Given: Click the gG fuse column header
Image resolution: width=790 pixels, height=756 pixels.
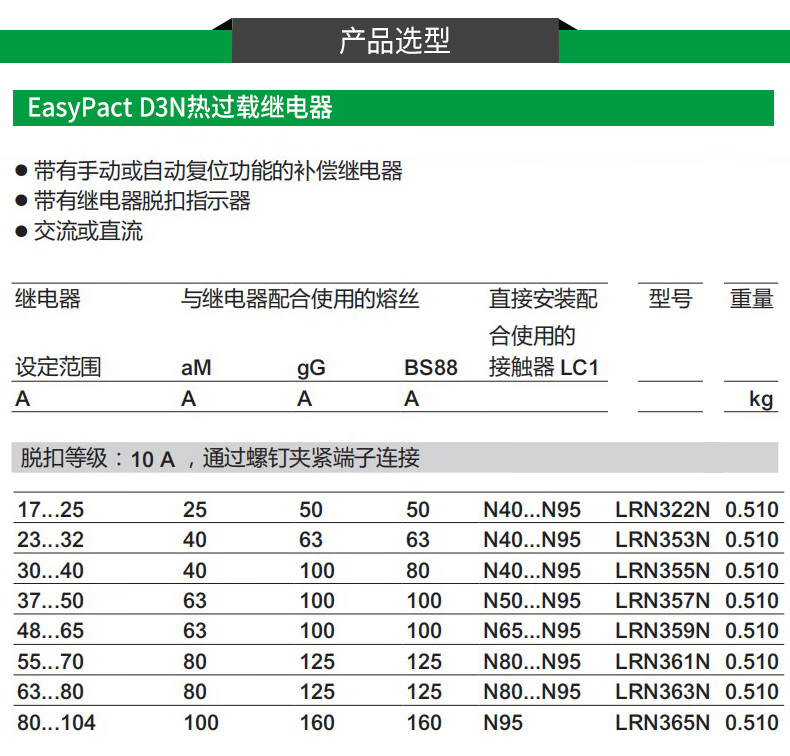Looking at the screenshot, I should (x=311, y=368).
